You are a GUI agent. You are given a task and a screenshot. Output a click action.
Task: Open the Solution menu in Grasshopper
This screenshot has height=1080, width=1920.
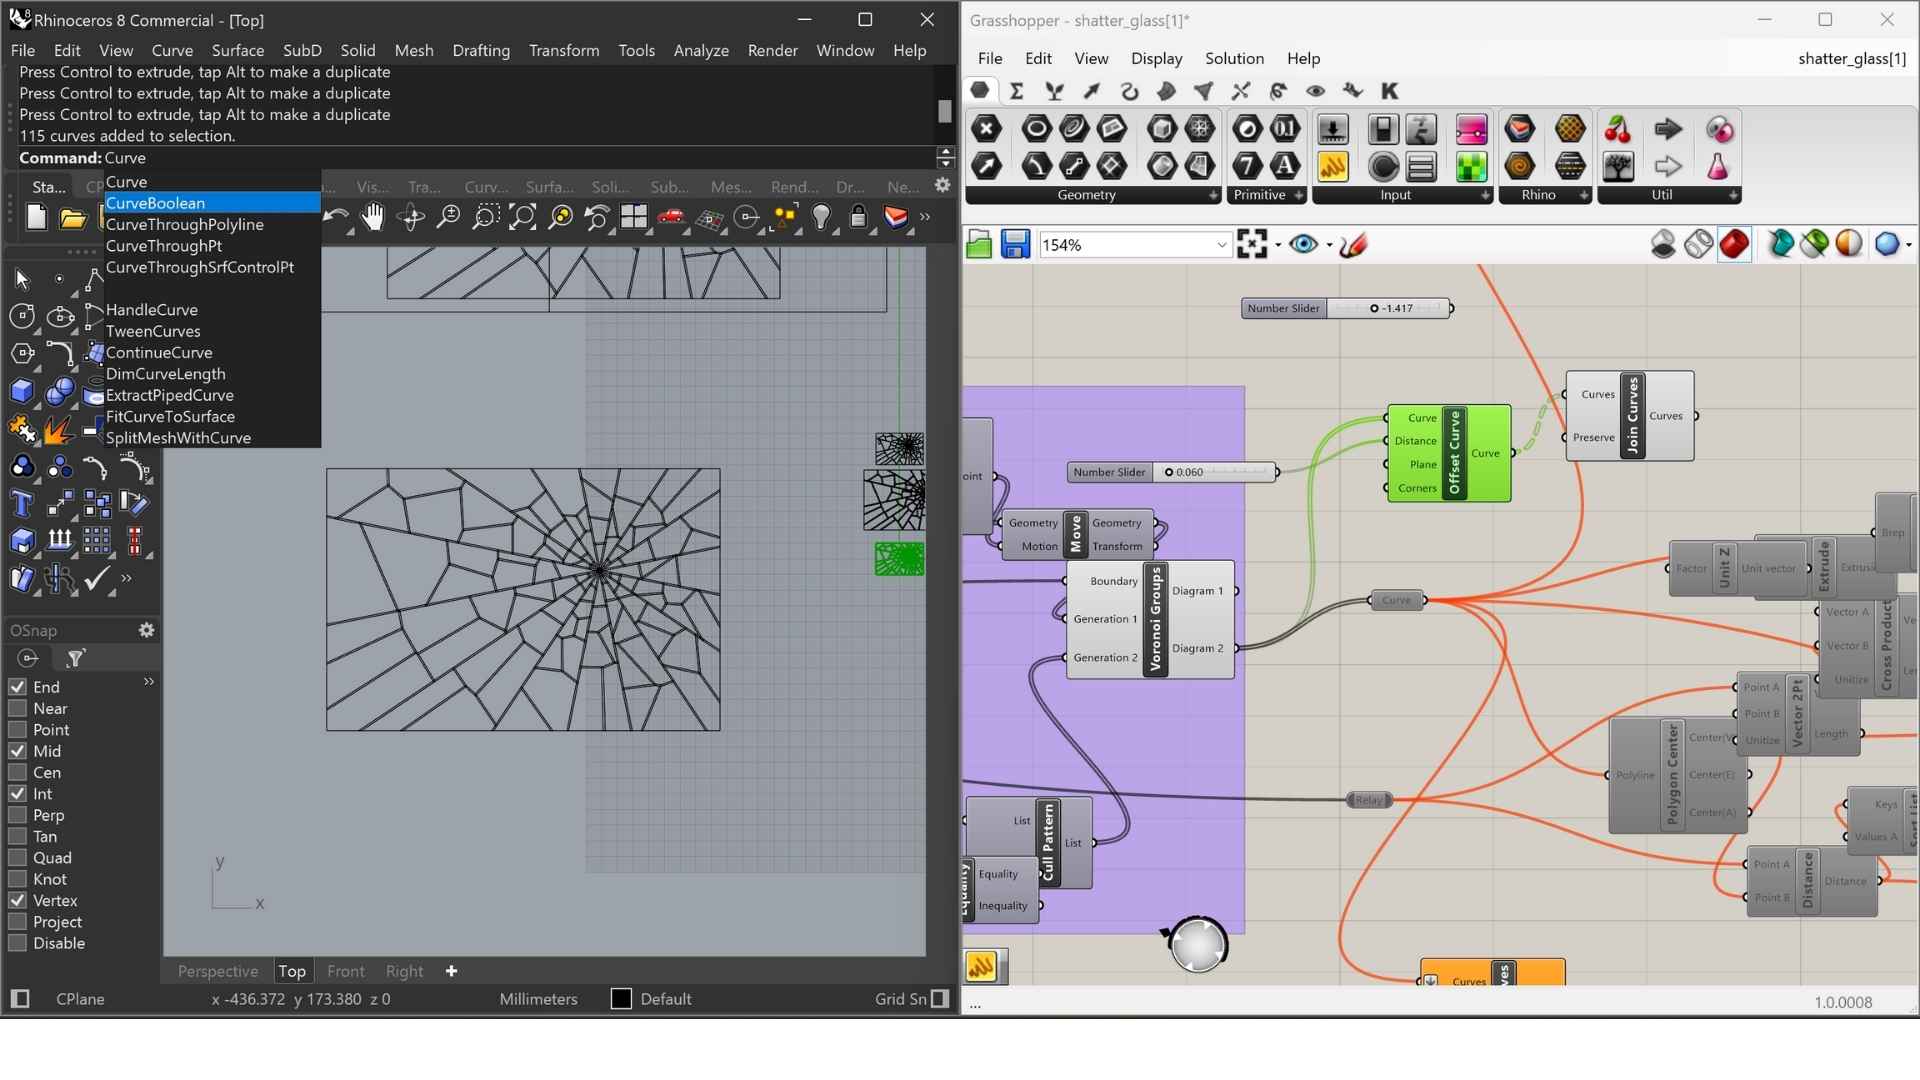click(1234, 58)
